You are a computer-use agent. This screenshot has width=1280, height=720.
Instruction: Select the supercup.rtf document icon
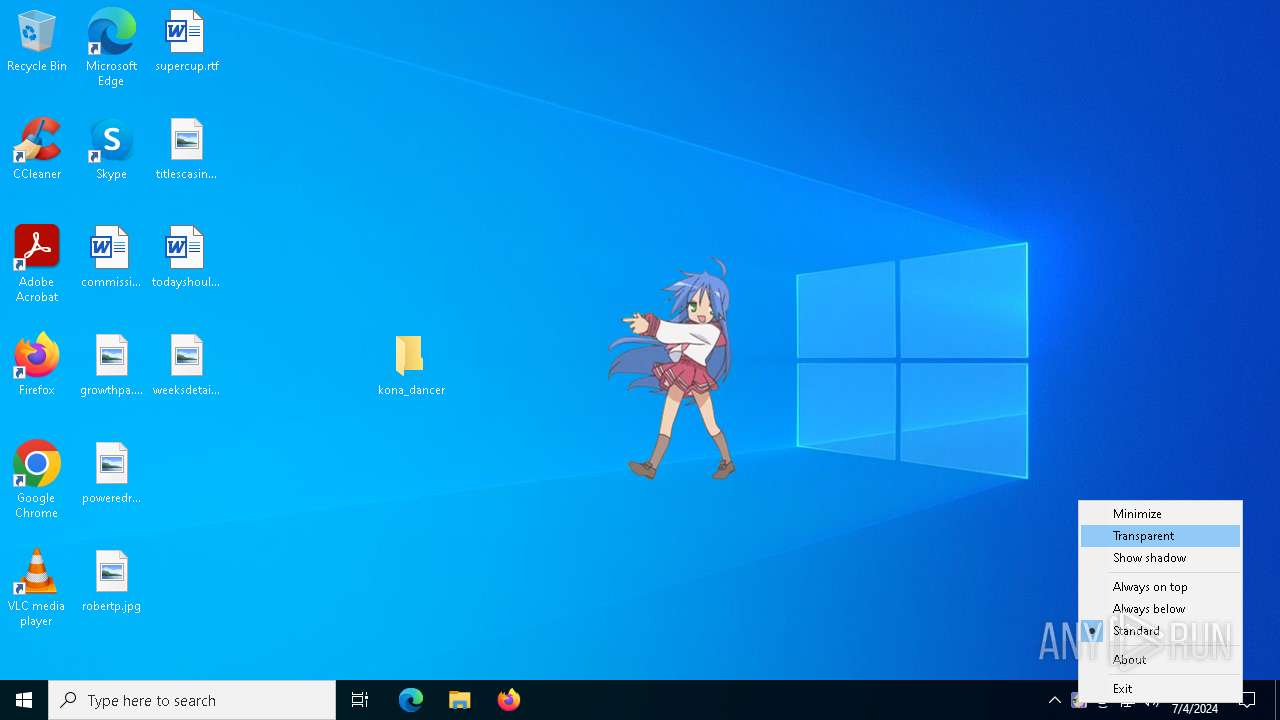(186, 41)
